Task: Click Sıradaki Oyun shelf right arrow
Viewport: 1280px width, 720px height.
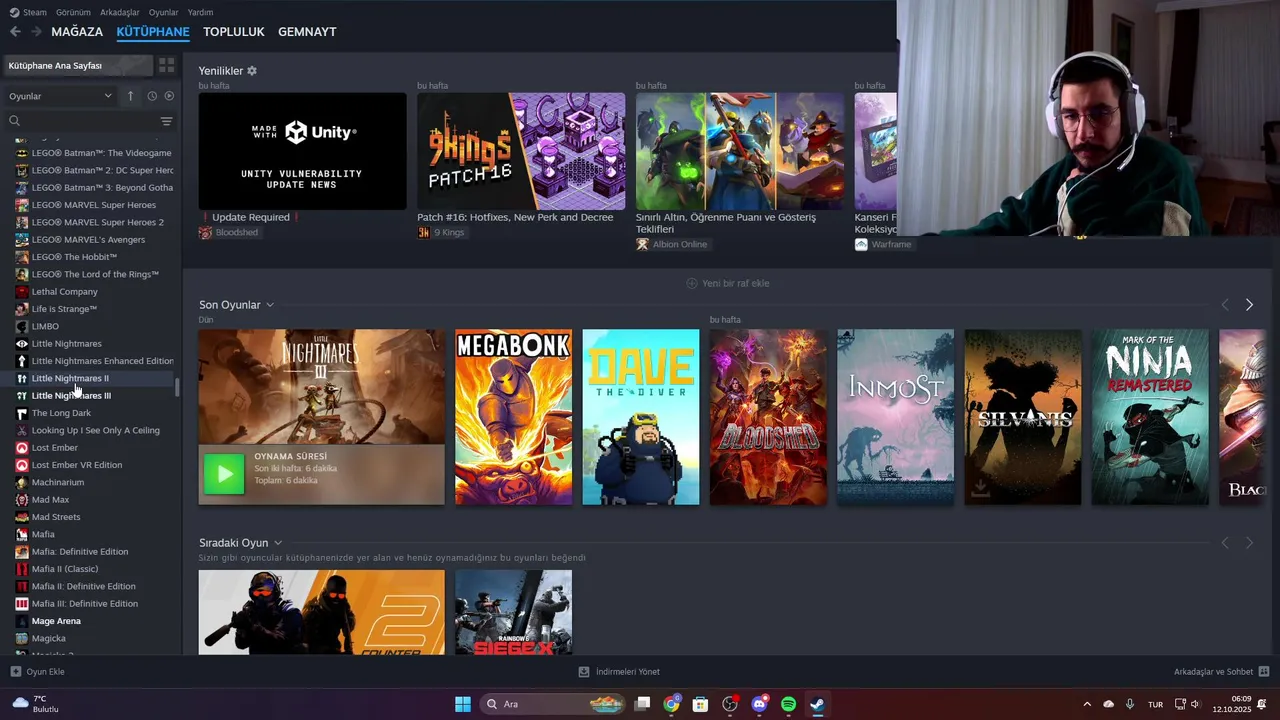Action: tap(1249, 543)
